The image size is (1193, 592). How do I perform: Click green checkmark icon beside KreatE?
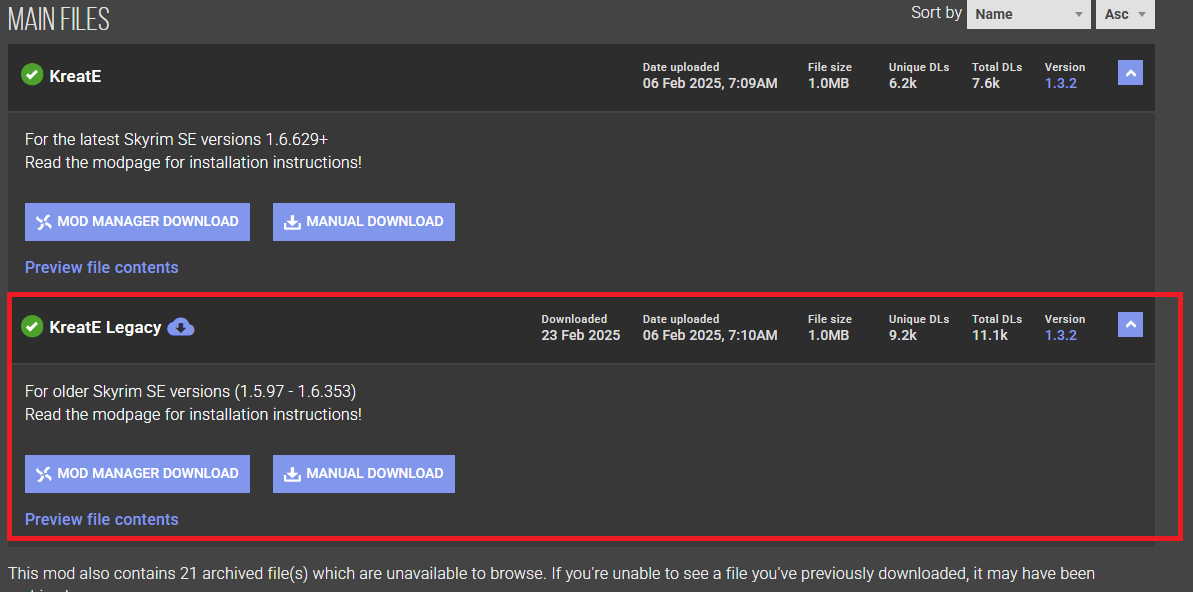pyautogui.click(x=32, y=75)
